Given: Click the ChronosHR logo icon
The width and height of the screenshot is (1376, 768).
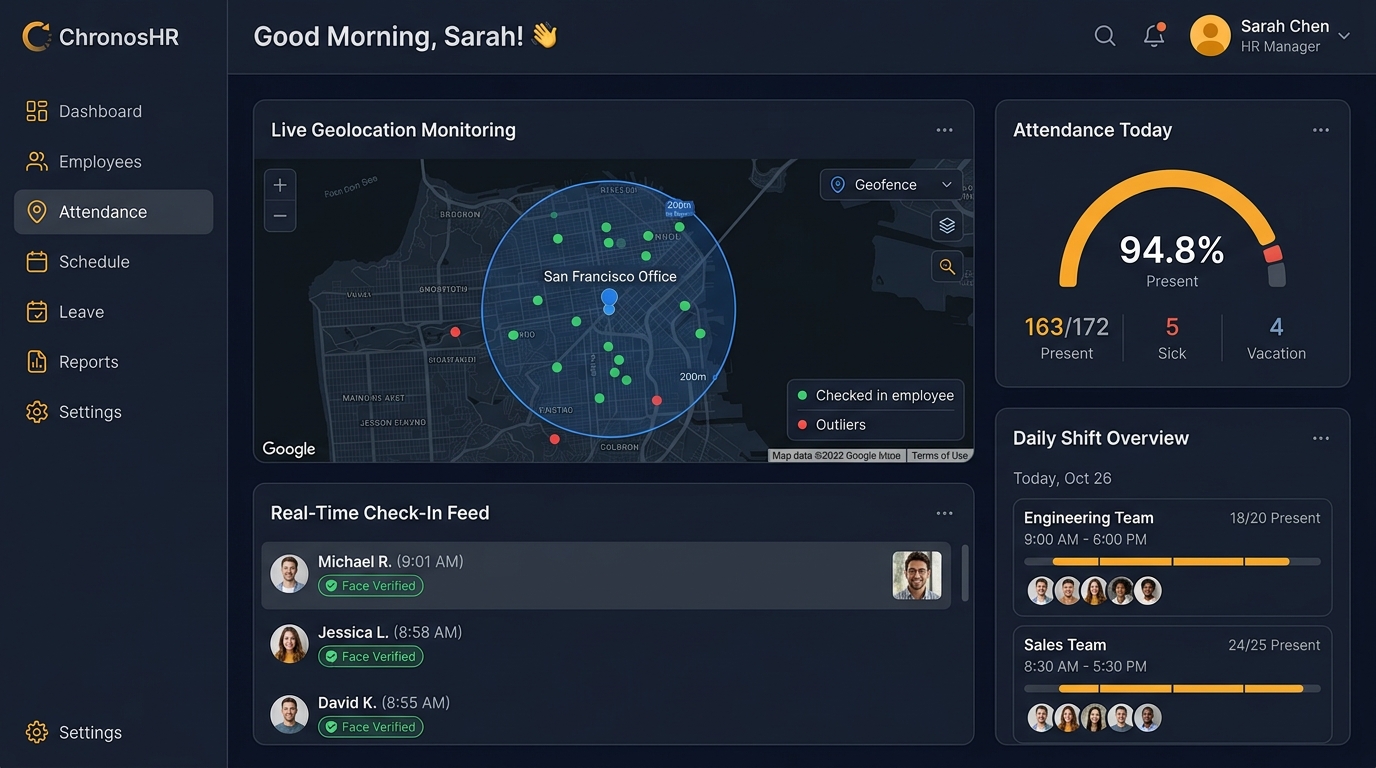Looking at the screenshot, I should tap(36, 37).
